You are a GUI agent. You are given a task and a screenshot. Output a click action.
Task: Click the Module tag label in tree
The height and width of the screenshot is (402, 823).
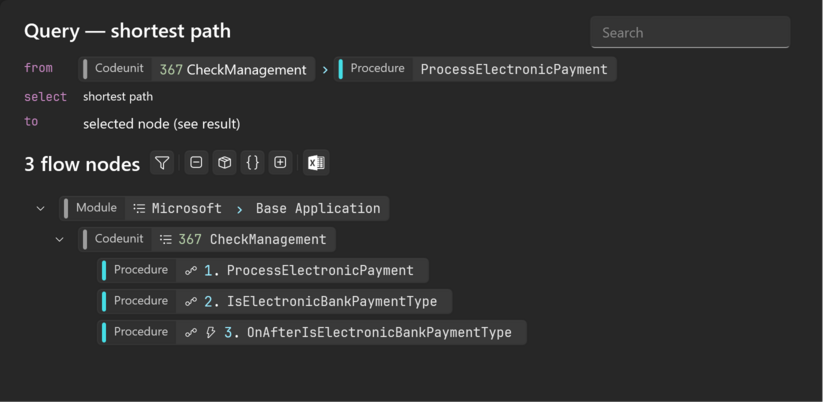click(96, 208)
